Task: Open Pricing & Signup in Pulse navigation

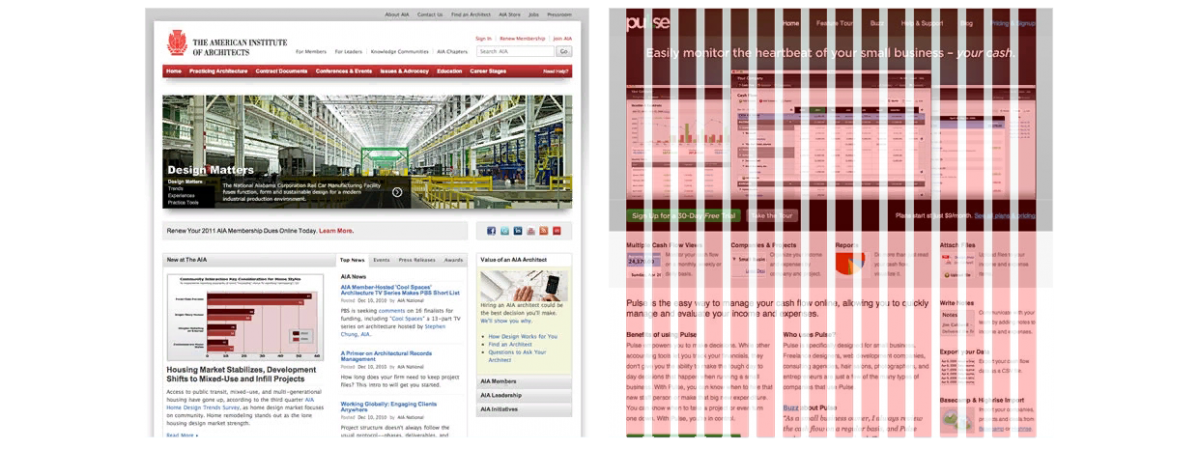Action: point(1013,22)
